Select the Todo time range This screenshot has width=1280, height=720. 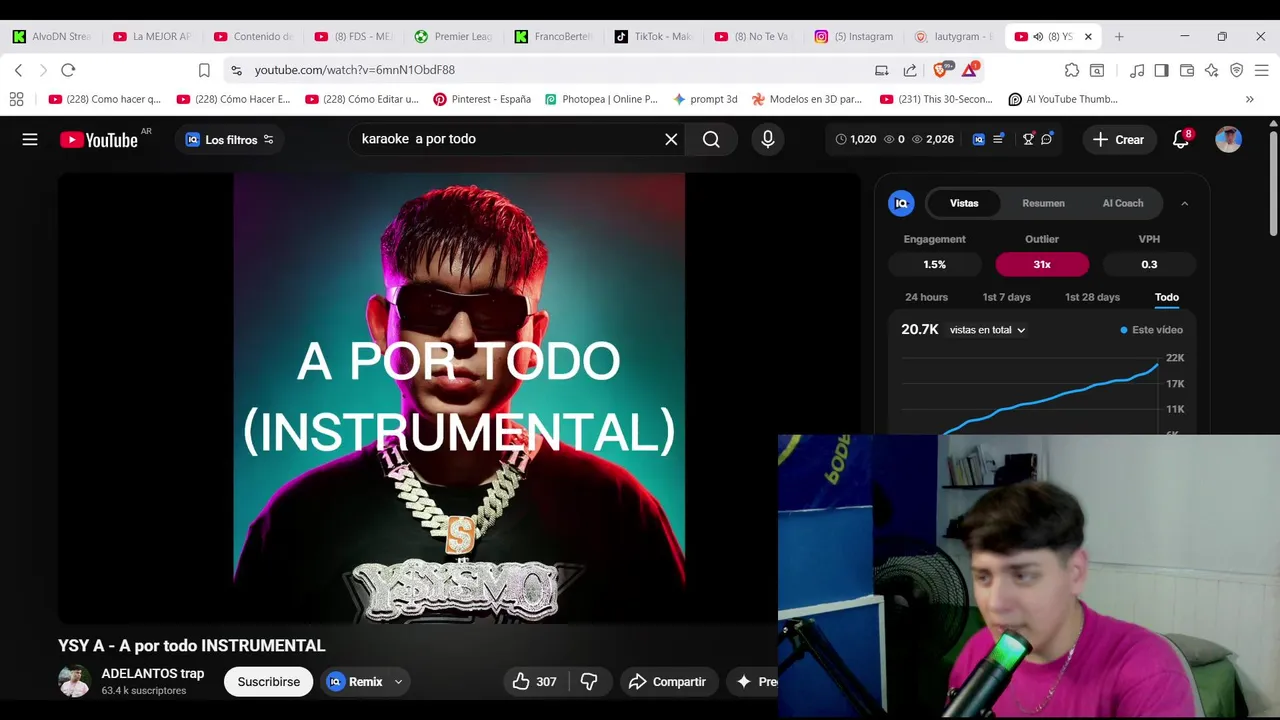click(x=1167, y=297)
